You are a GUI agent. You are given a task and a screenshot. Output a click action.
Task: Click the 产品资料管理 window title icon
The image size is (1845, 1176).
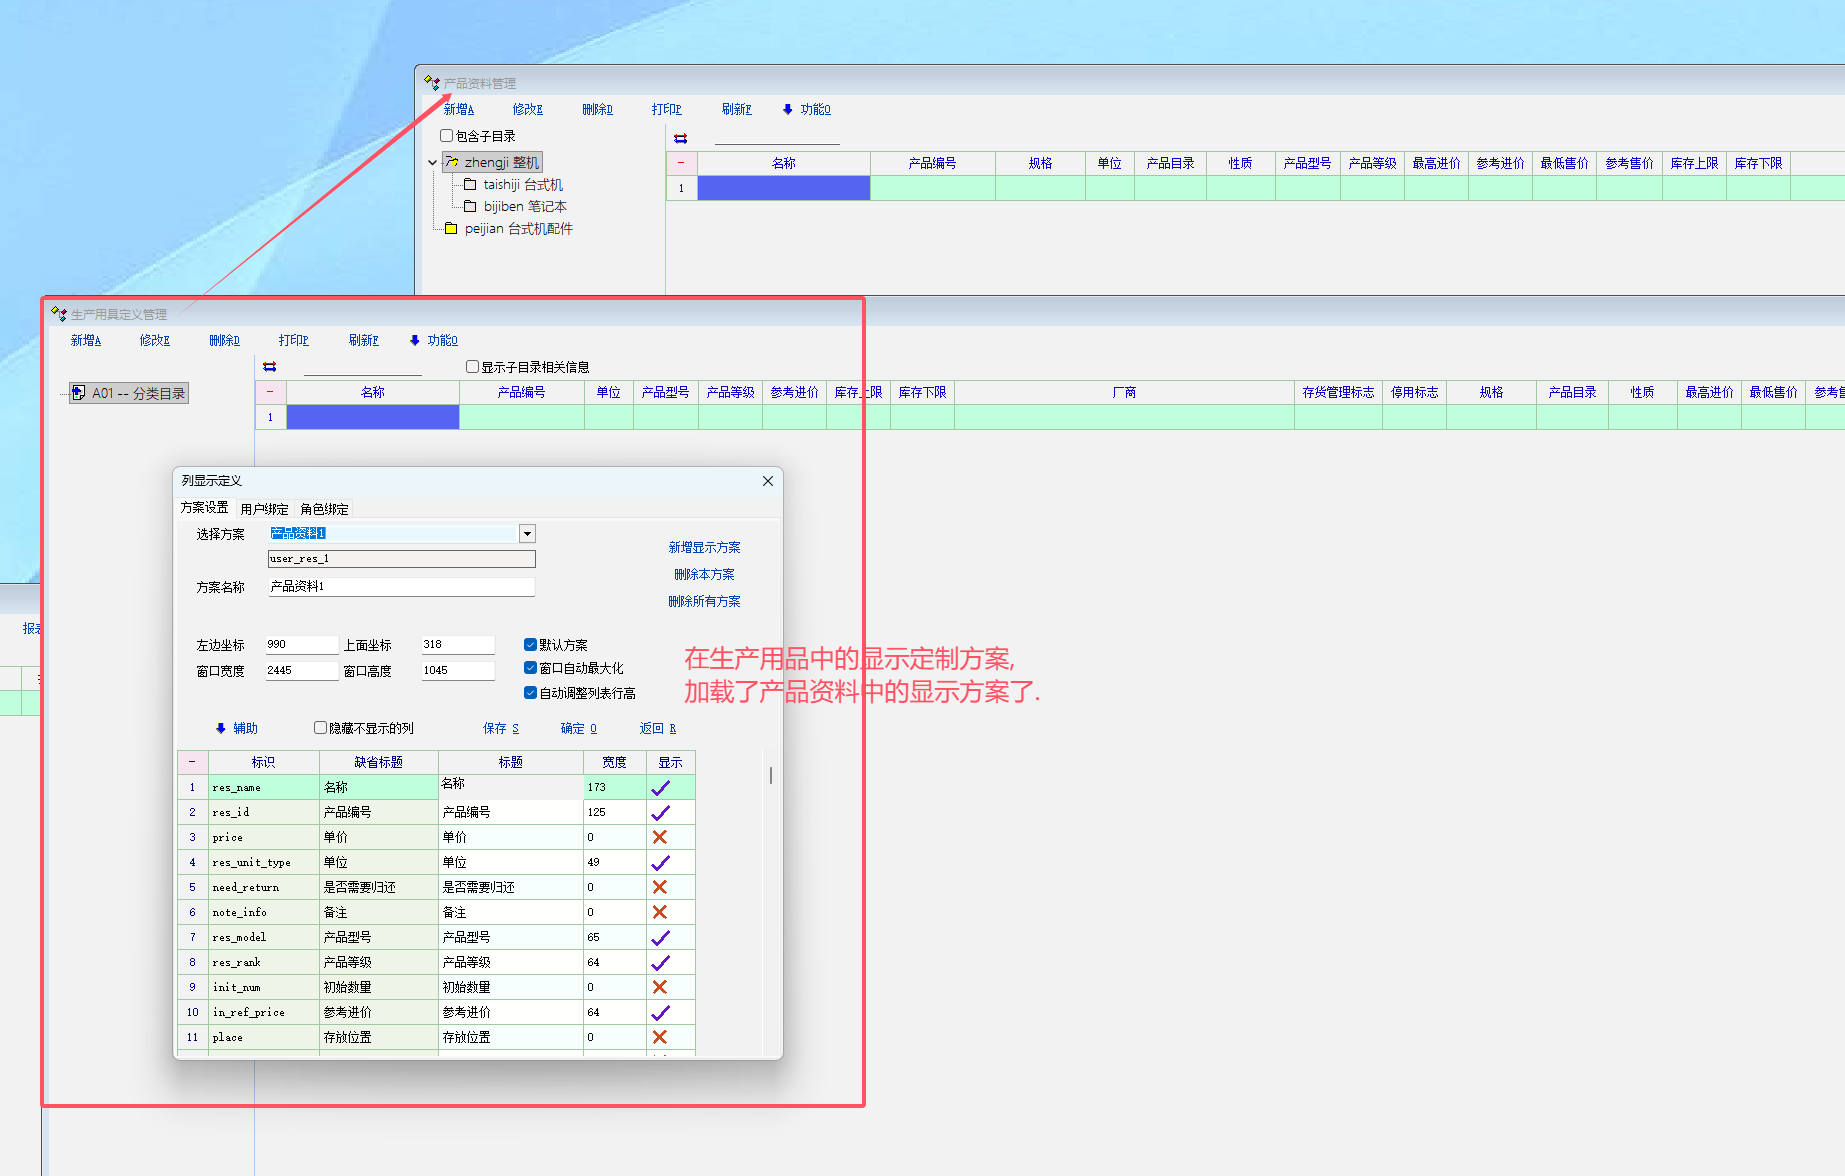432,83
